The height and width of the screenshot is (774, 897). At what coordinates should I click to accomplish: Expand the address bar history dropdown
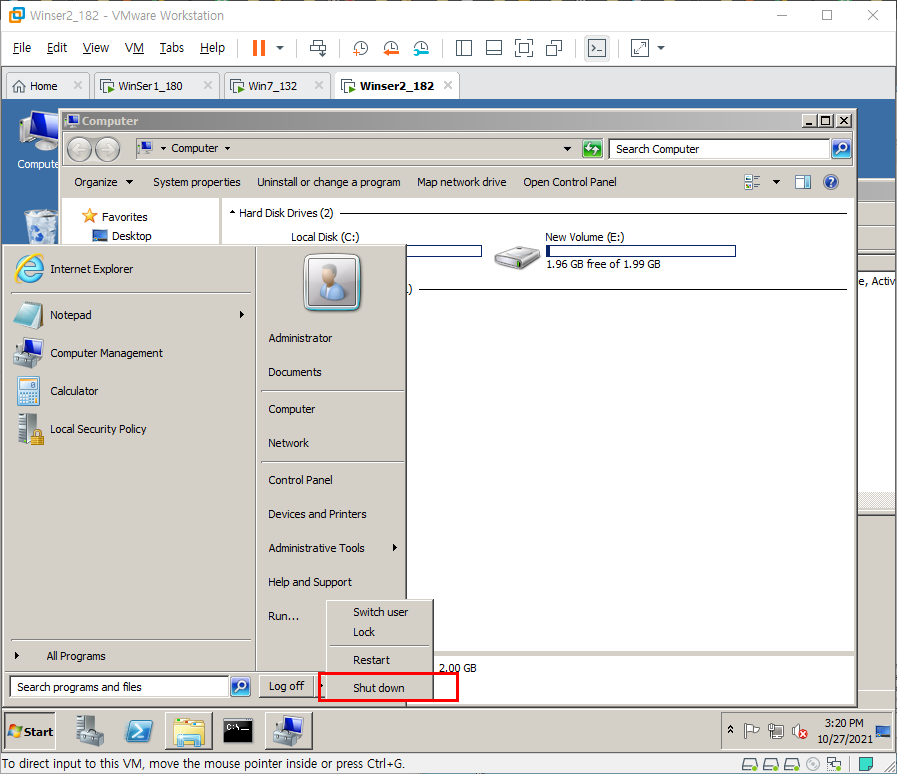pyautogui.click(x=567, y=149)
